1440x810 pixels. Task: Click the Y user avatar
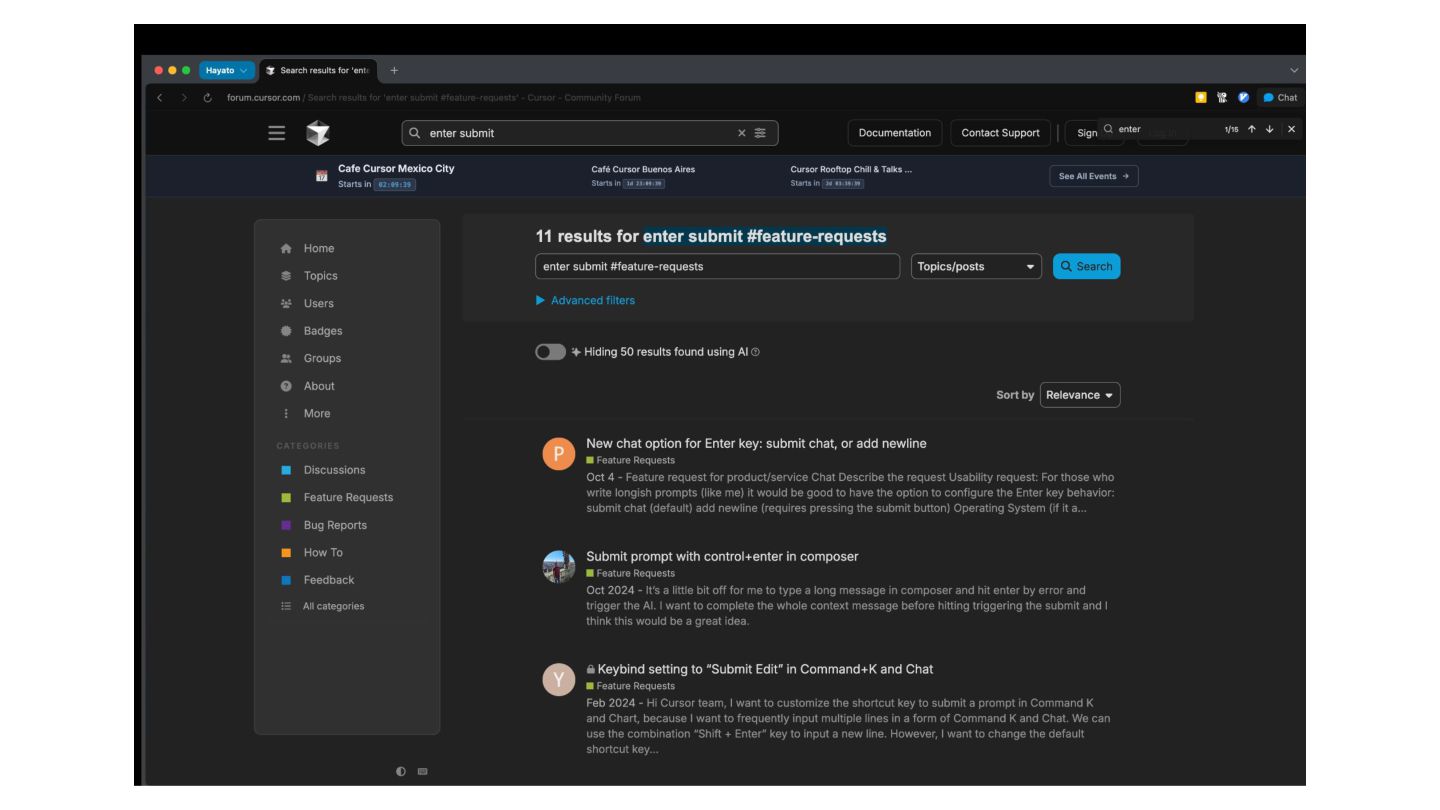click(x=559, y=680)
